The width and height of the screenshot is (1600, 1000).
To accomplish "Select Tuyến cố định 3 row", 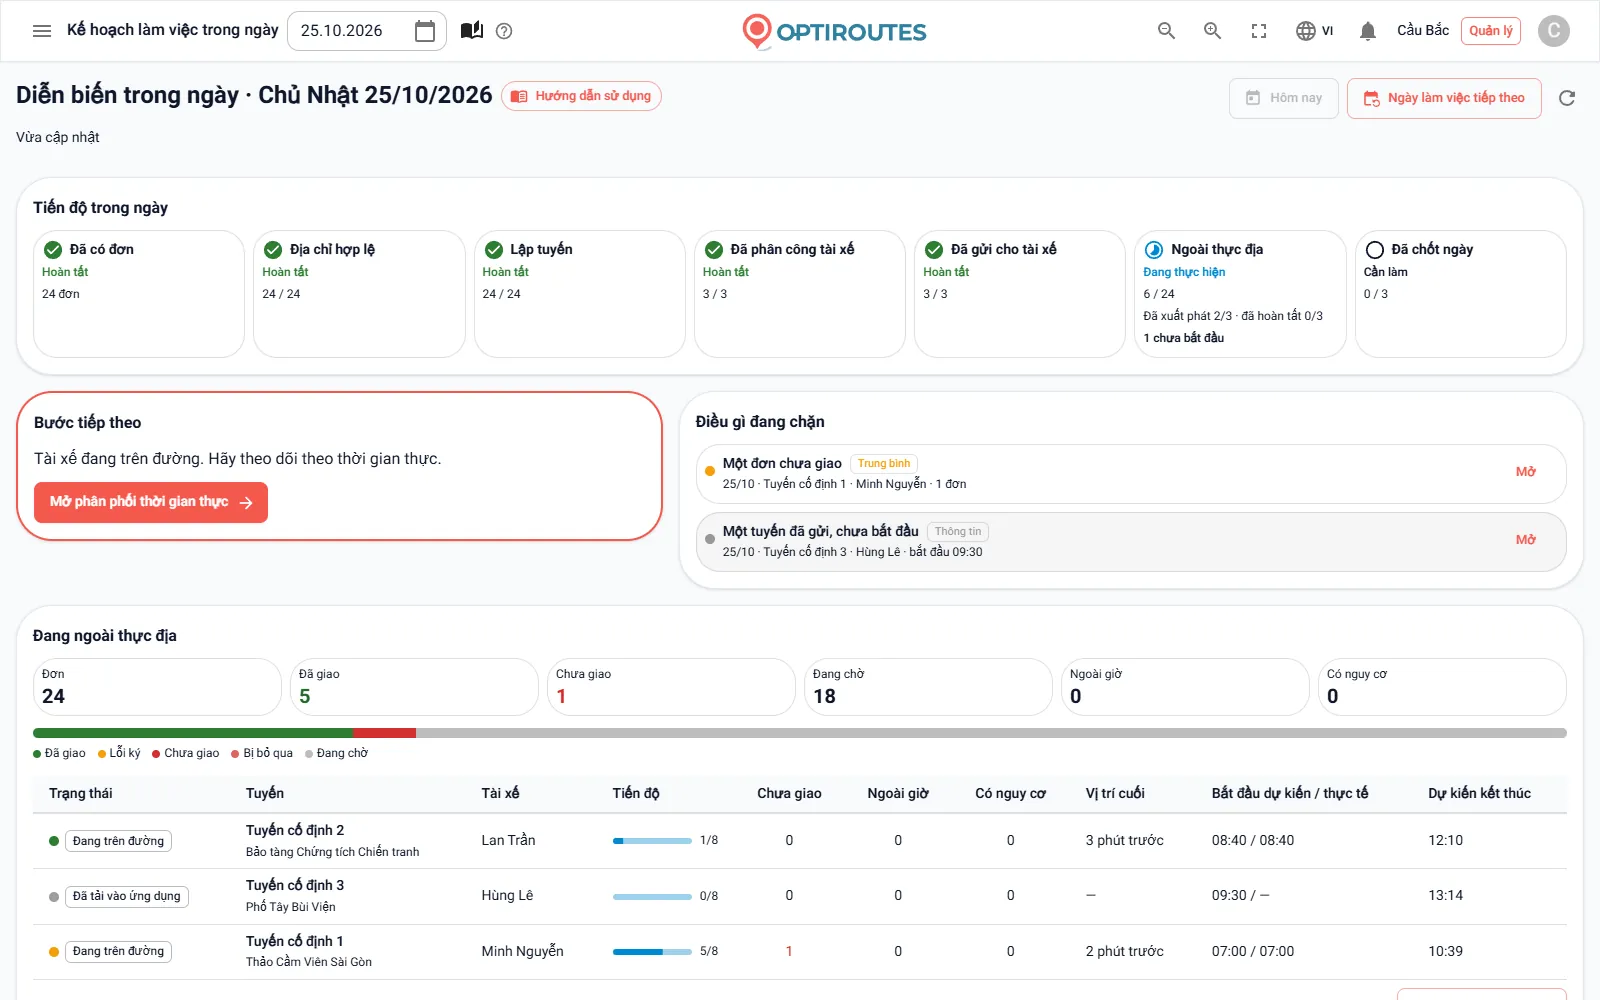I will [x=800, y=896].
